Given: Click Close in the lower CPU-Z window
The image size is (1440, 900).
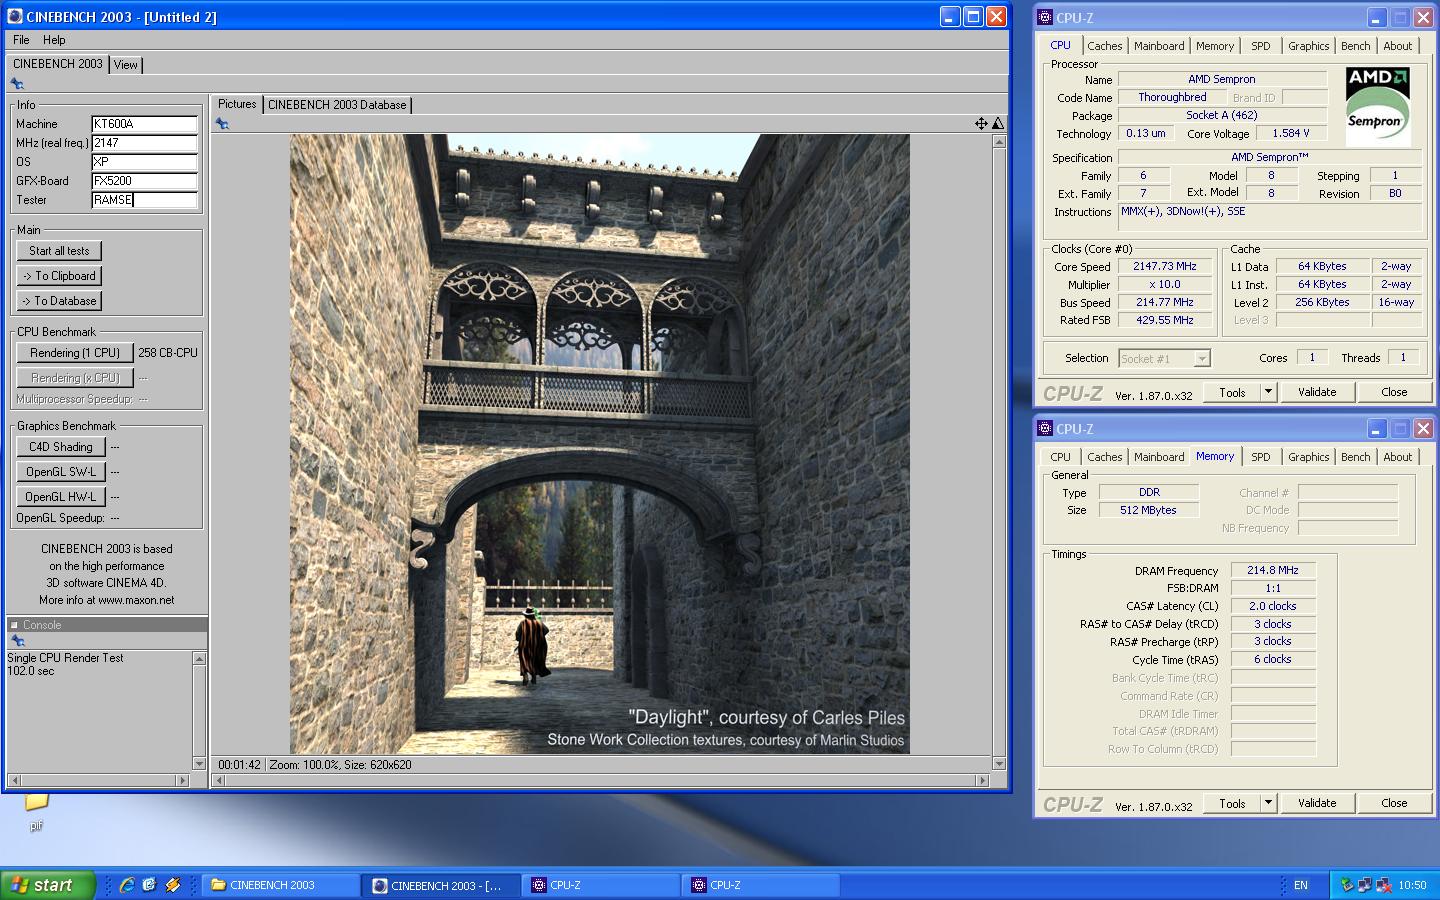Looking at the screenshot, I should [x=1394, y=803].
